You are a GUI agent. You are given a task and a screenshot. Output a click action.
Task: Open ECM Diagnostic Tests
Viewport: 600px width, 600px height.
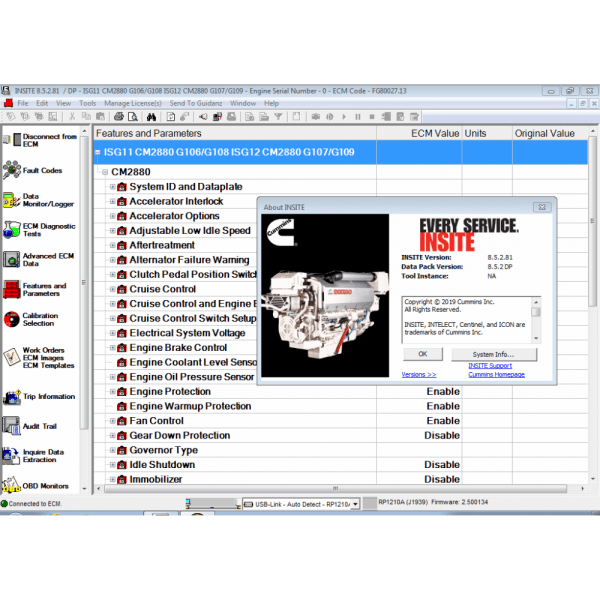[x=39, y=230]
